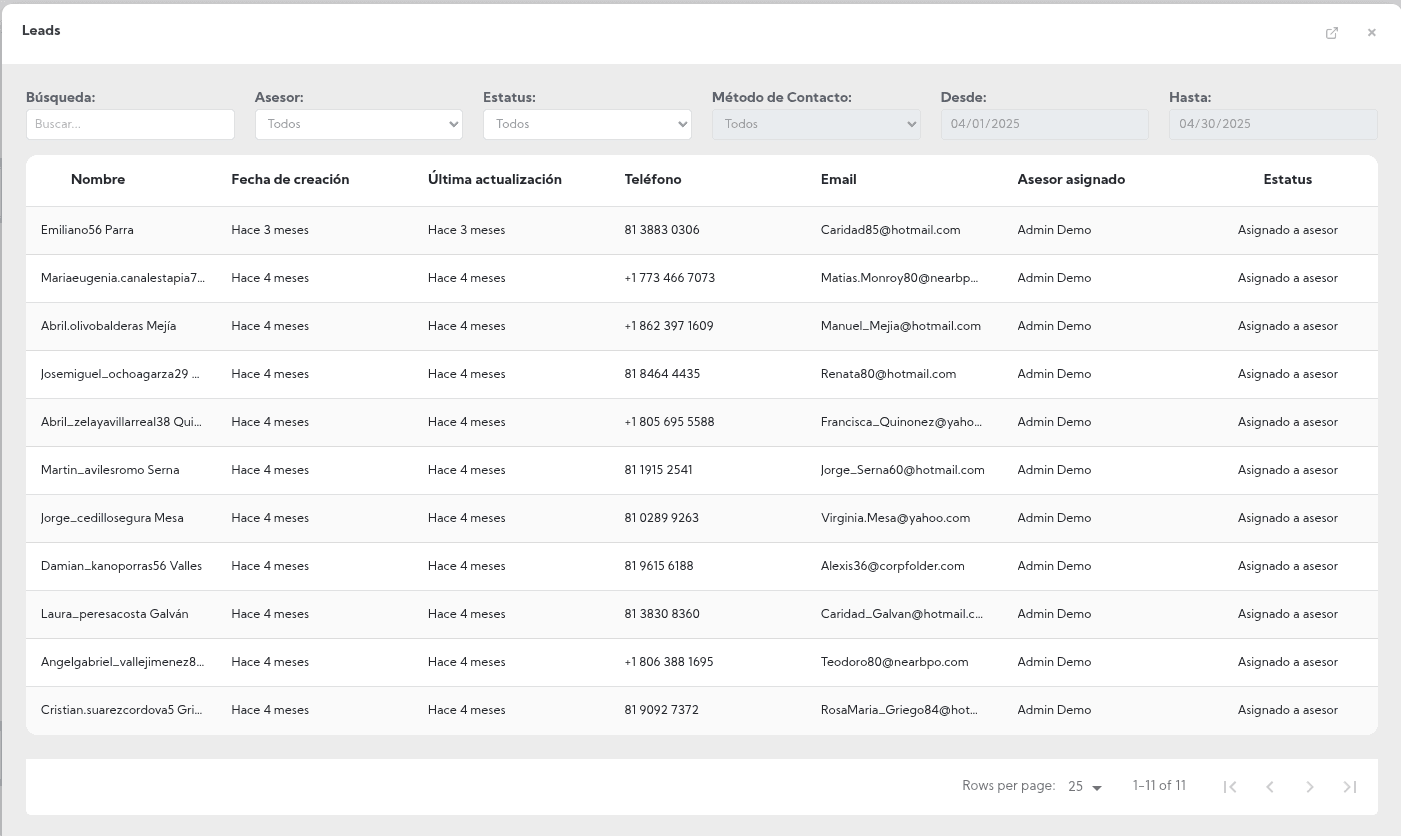Open leads dialog in new window icon
Image resolution: width=1401 pixels, height=836 pixels.
coord(1331,33)
